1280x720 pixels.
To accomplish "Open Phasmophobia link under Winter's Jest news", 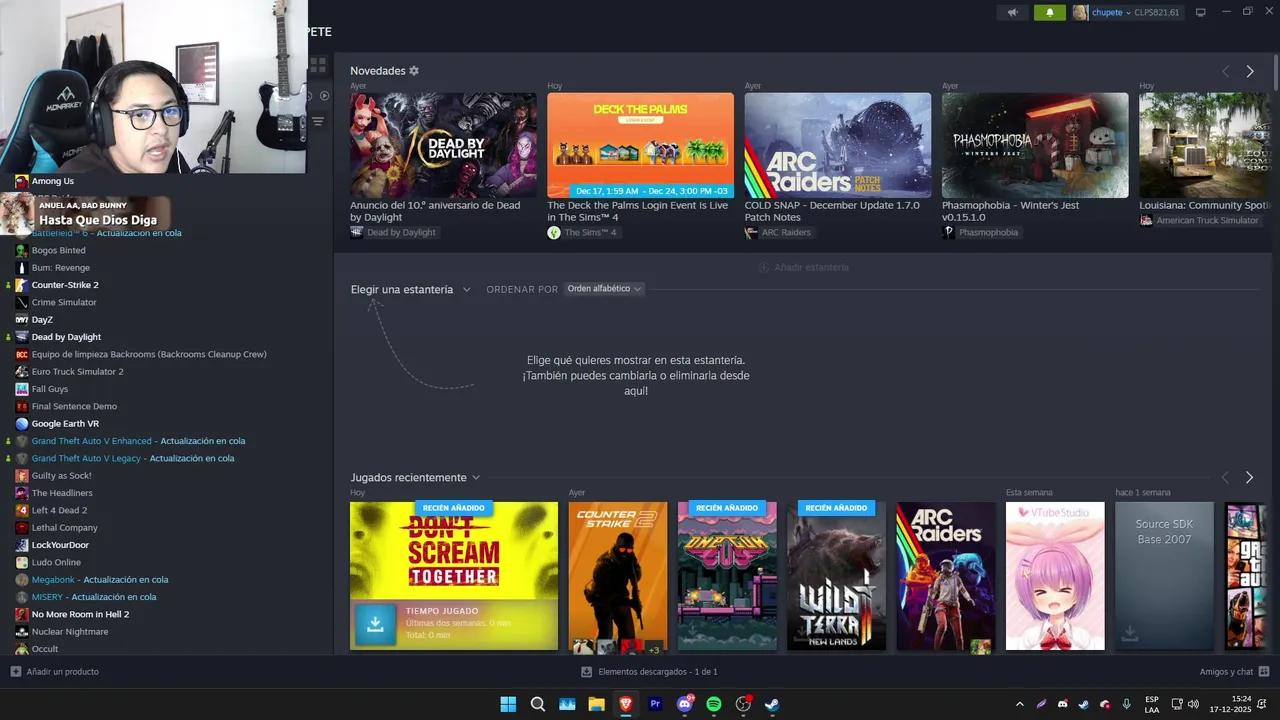I will (988, 232).
